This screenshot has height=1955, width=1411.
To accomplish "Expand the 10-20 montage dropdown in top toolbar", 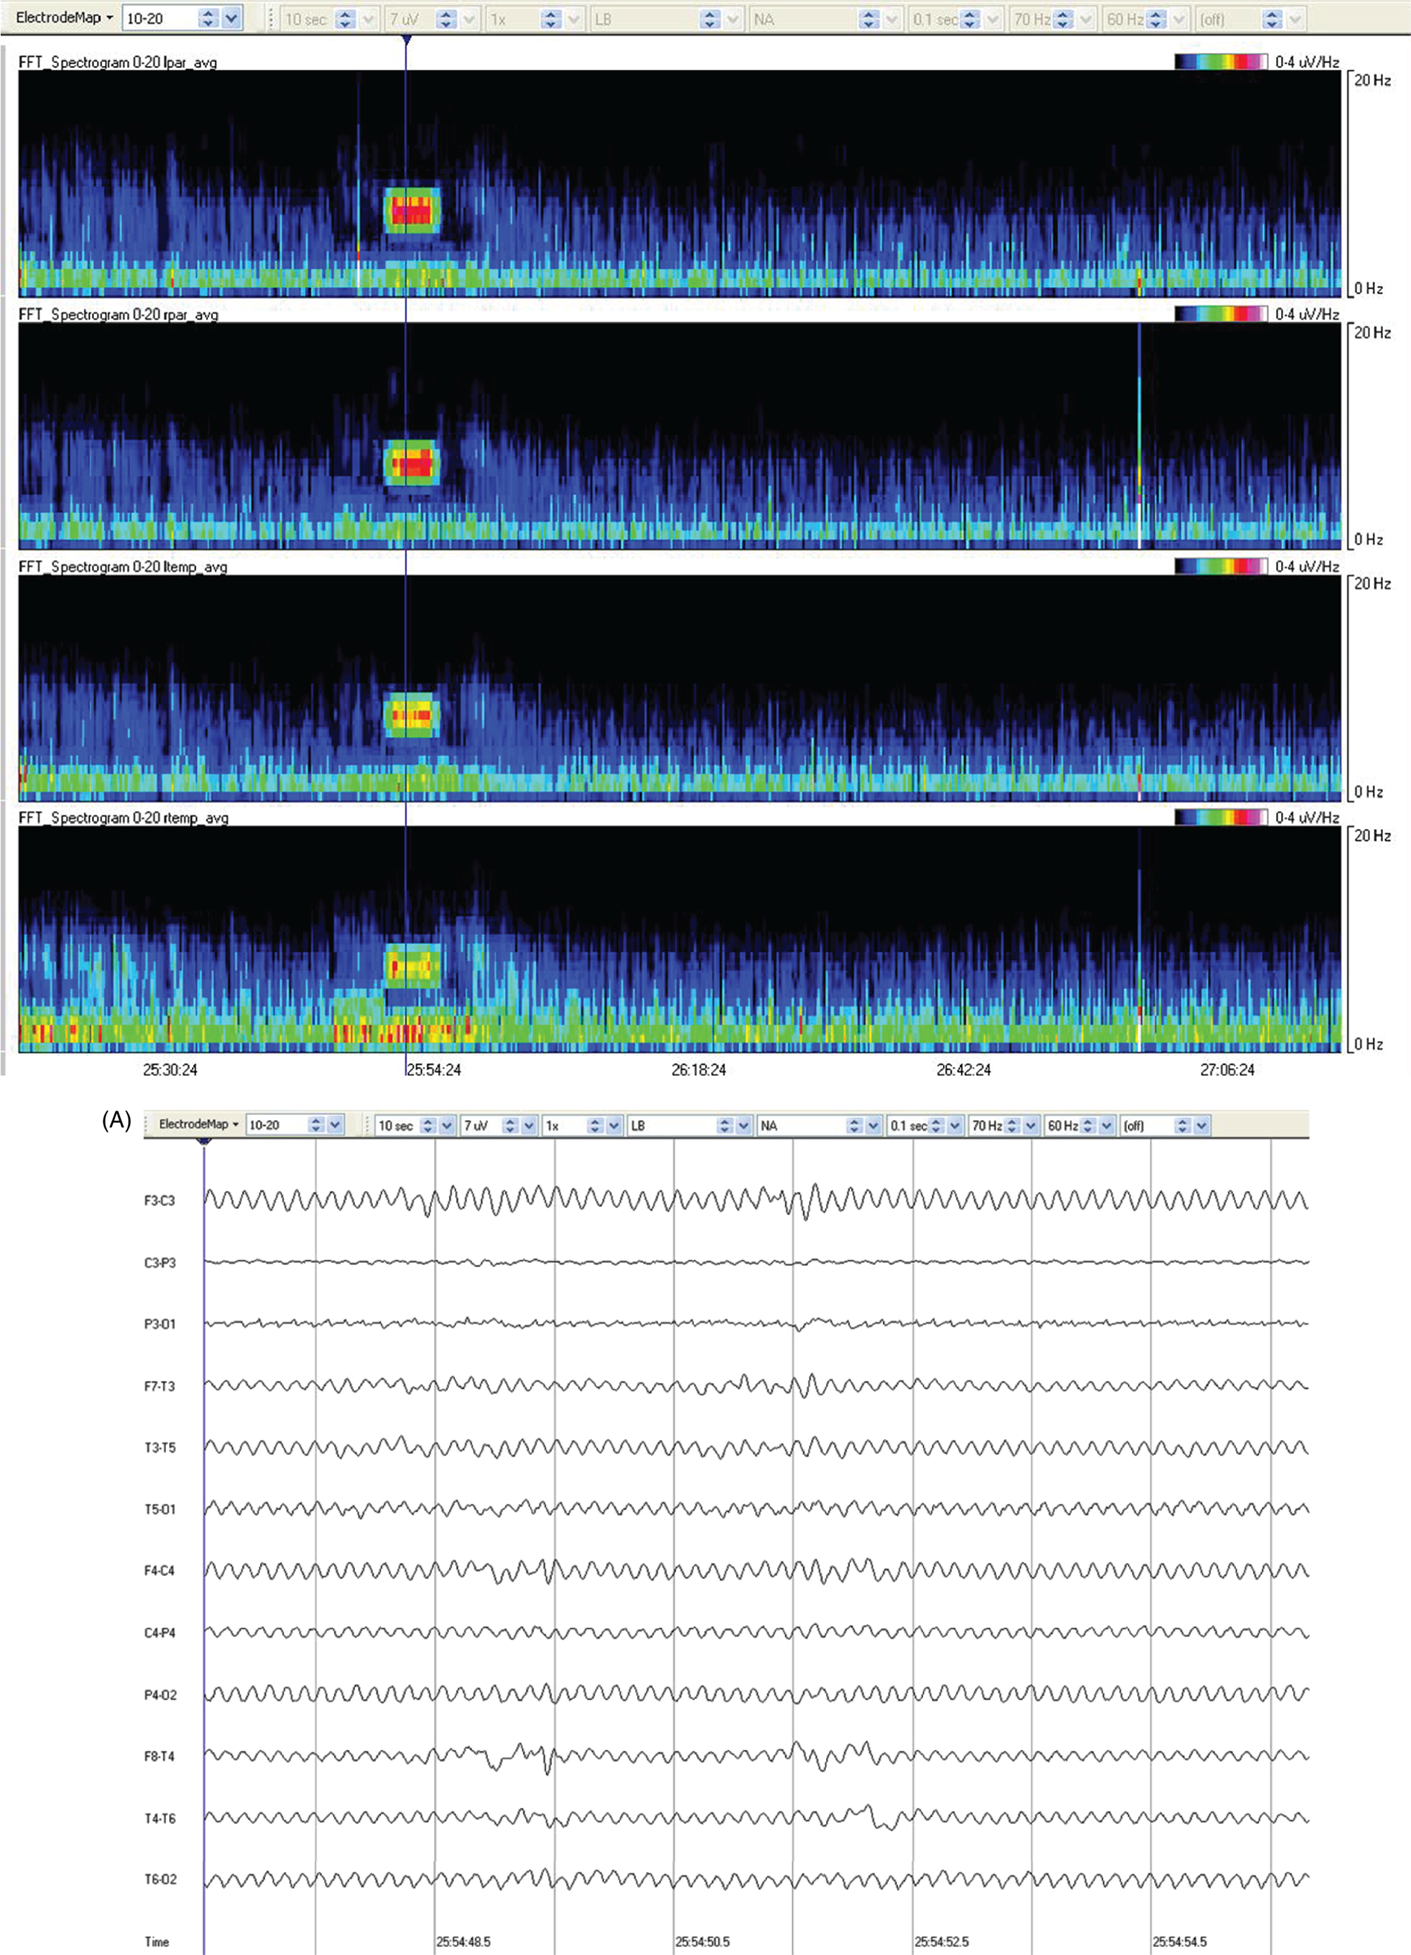I will pos(232,18).
